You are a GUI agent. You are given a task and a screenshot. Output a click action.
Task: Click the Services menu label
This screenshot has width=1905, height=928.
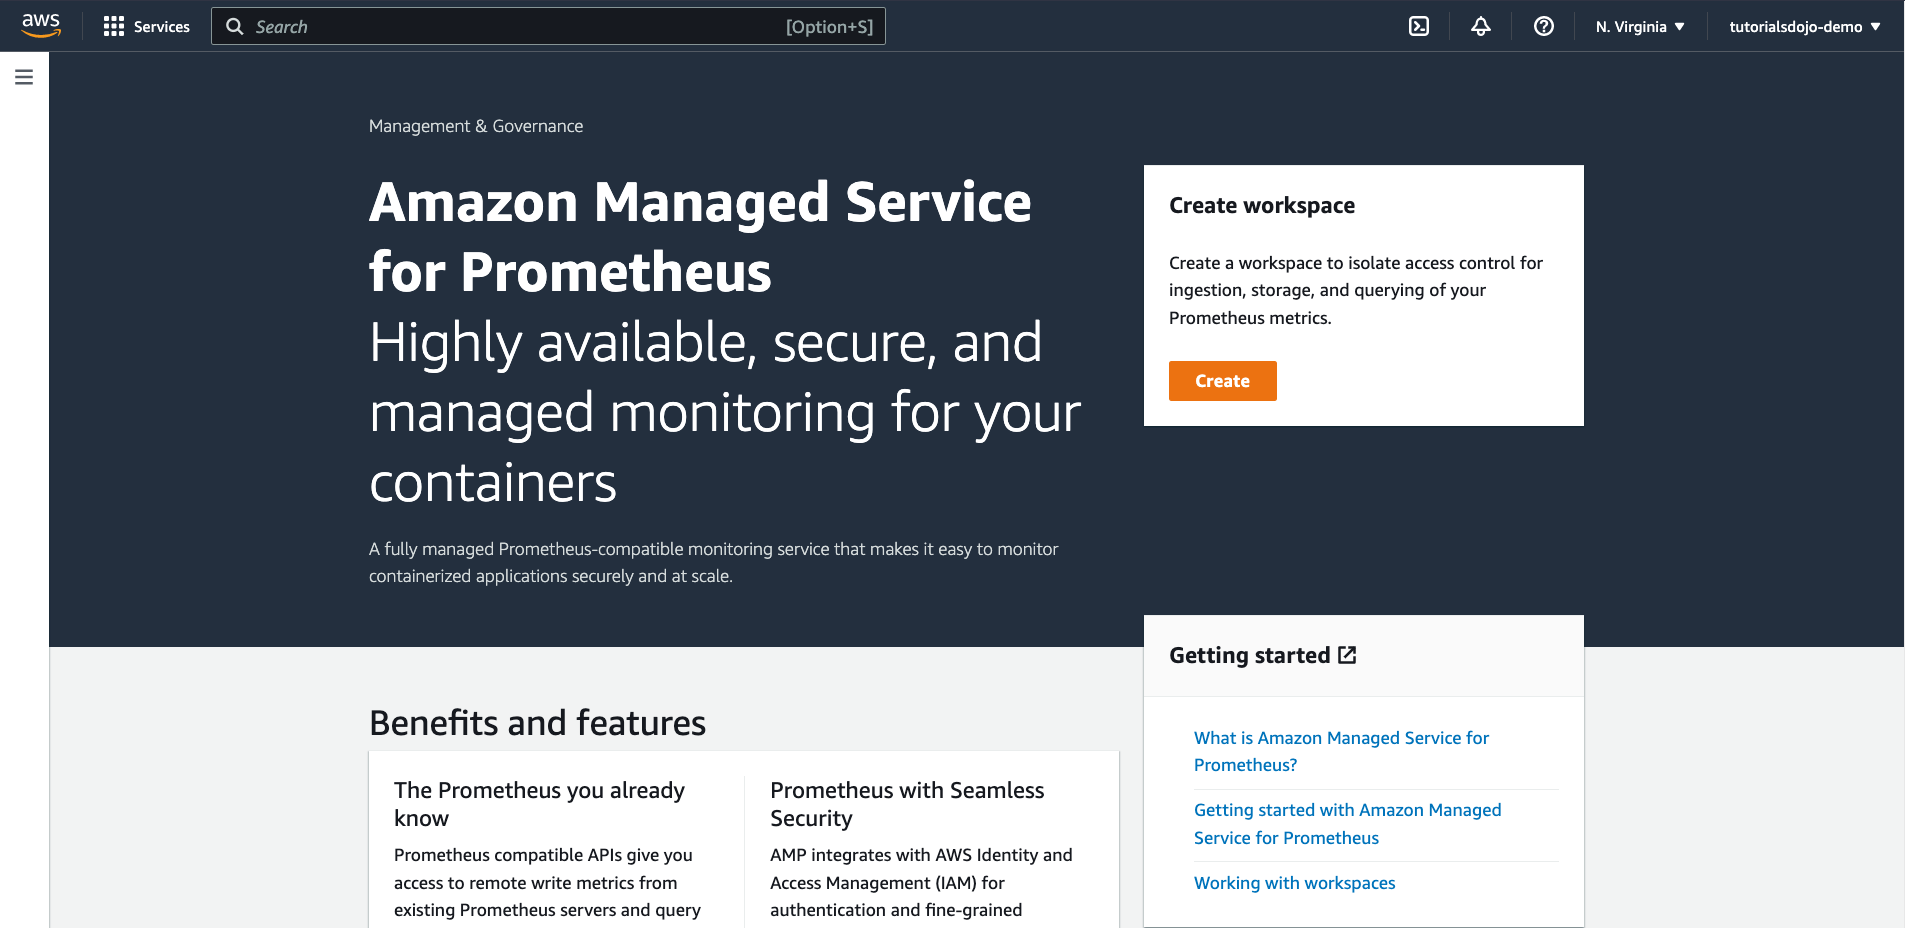pos(162,27)
